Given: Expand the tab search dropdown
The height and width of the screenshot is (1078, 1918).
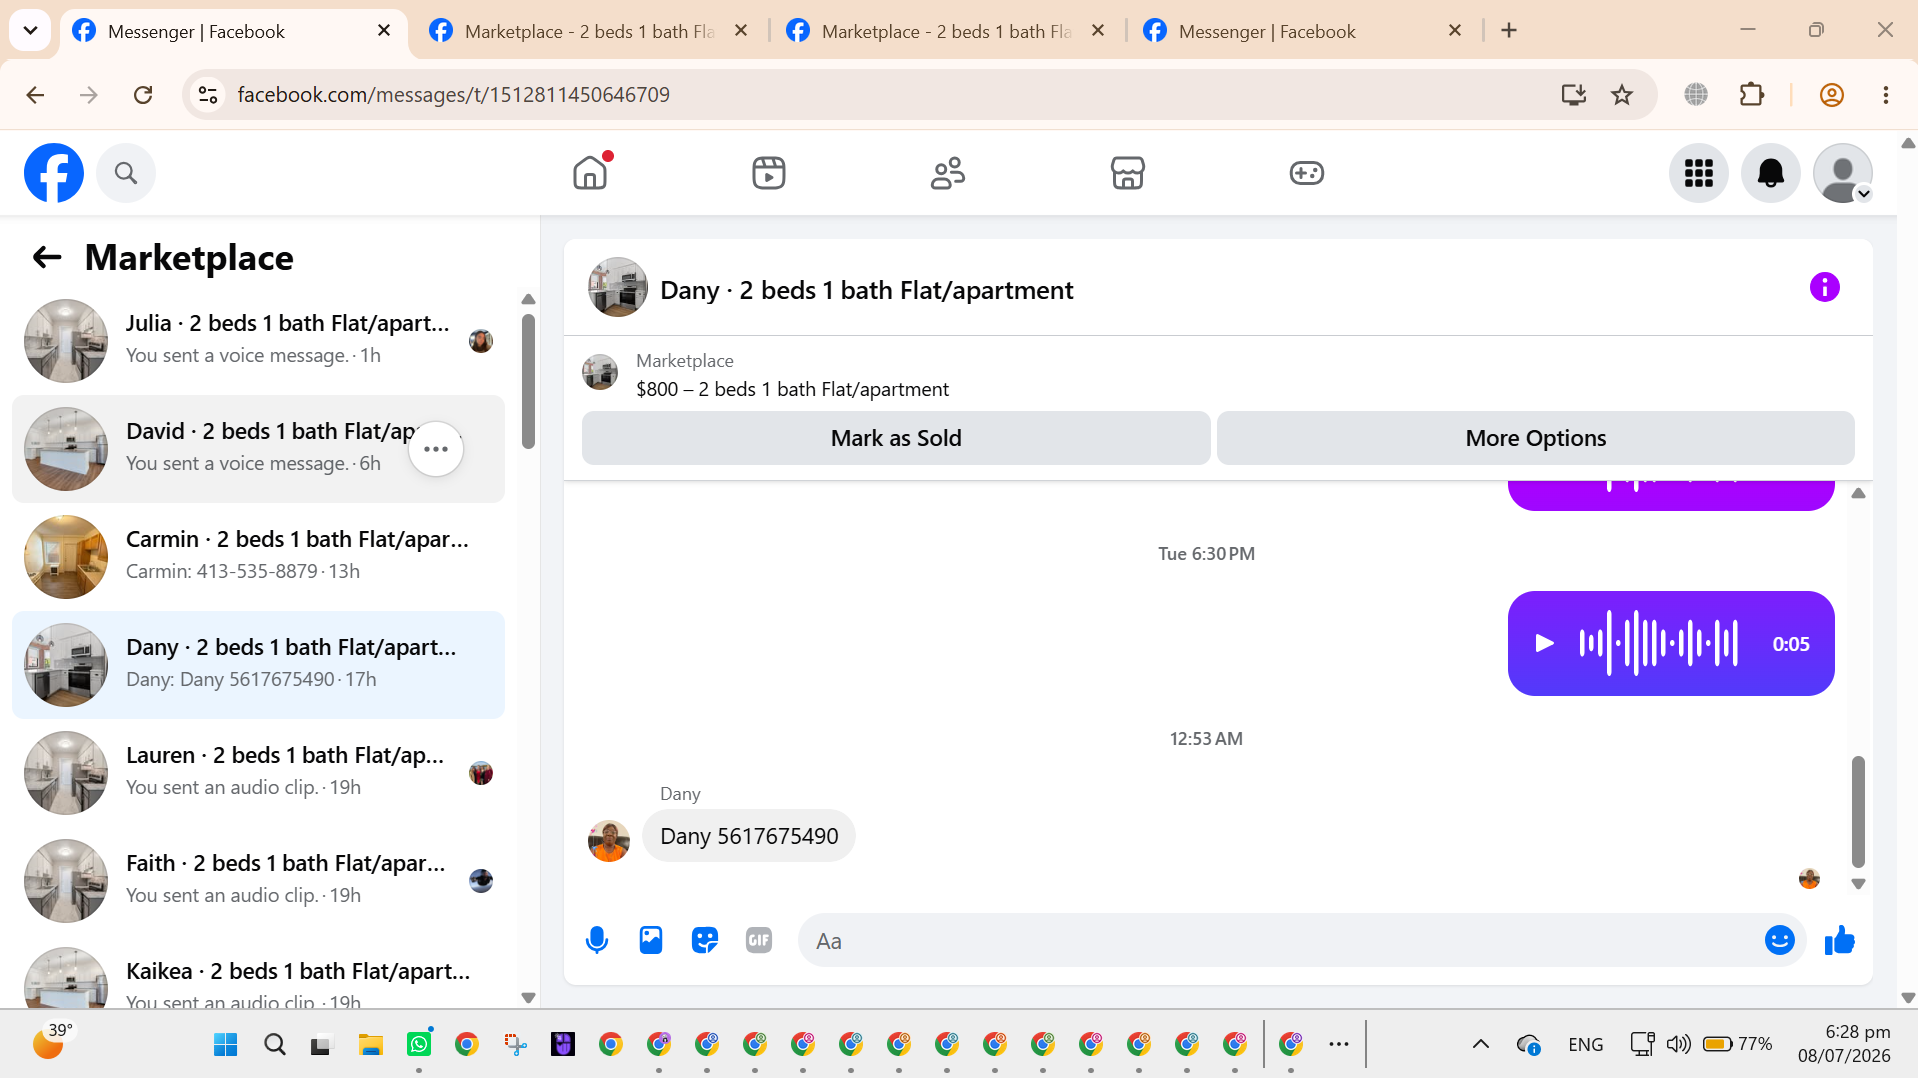Looking at the screenshot, I should pyautogui.click(x=30, y=31).
